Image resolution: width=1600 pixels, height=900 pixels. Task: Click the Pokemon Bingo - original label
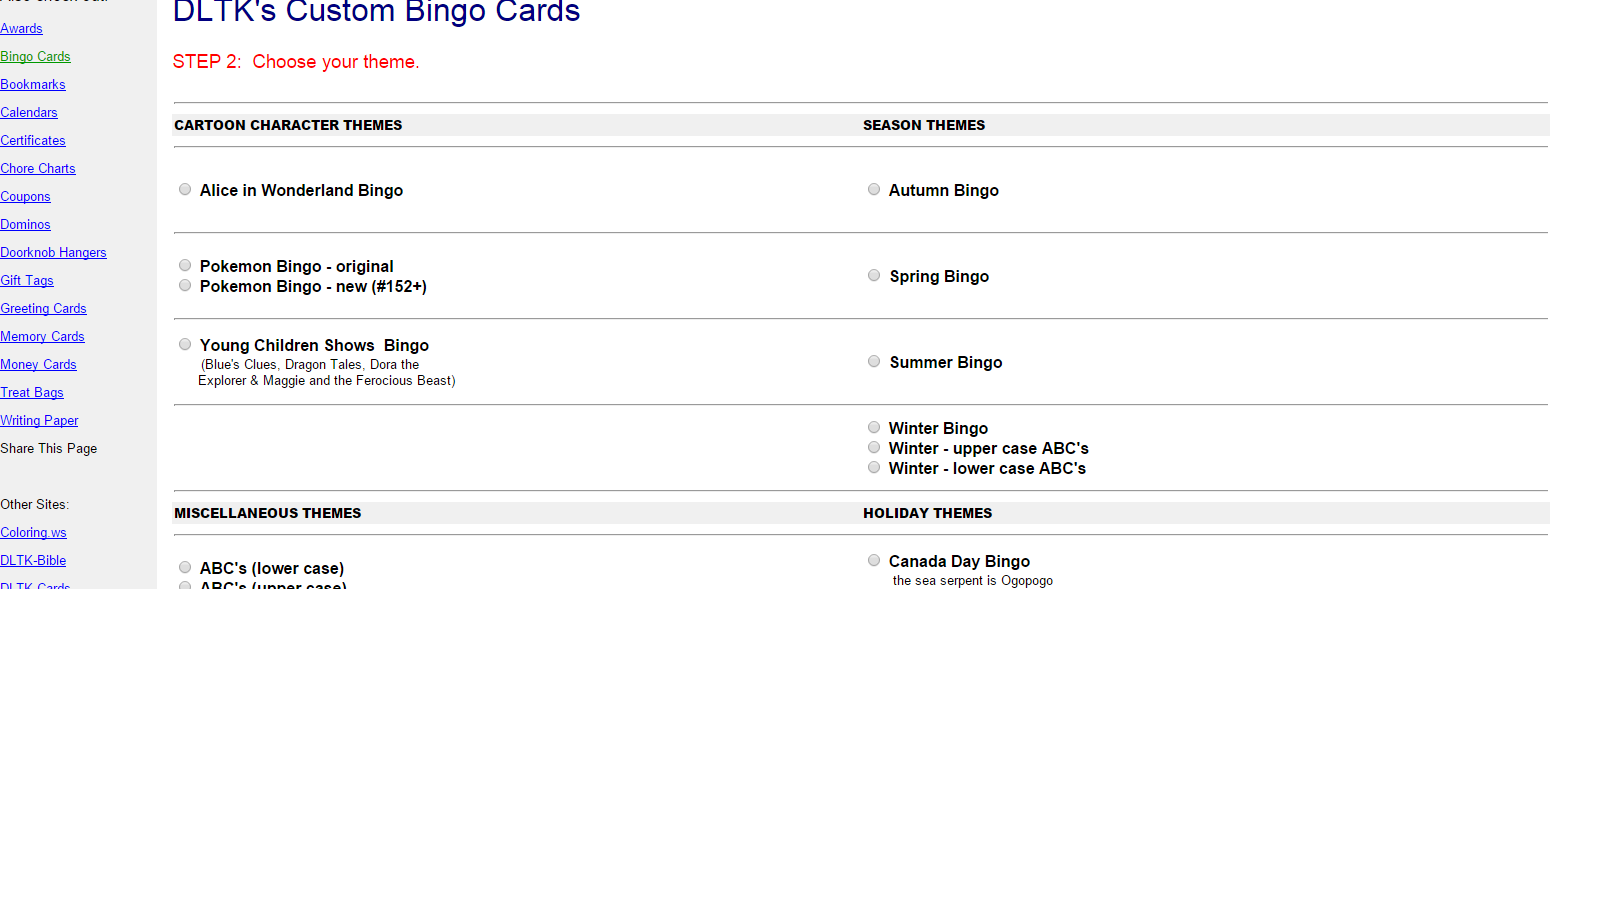(297, 266)
